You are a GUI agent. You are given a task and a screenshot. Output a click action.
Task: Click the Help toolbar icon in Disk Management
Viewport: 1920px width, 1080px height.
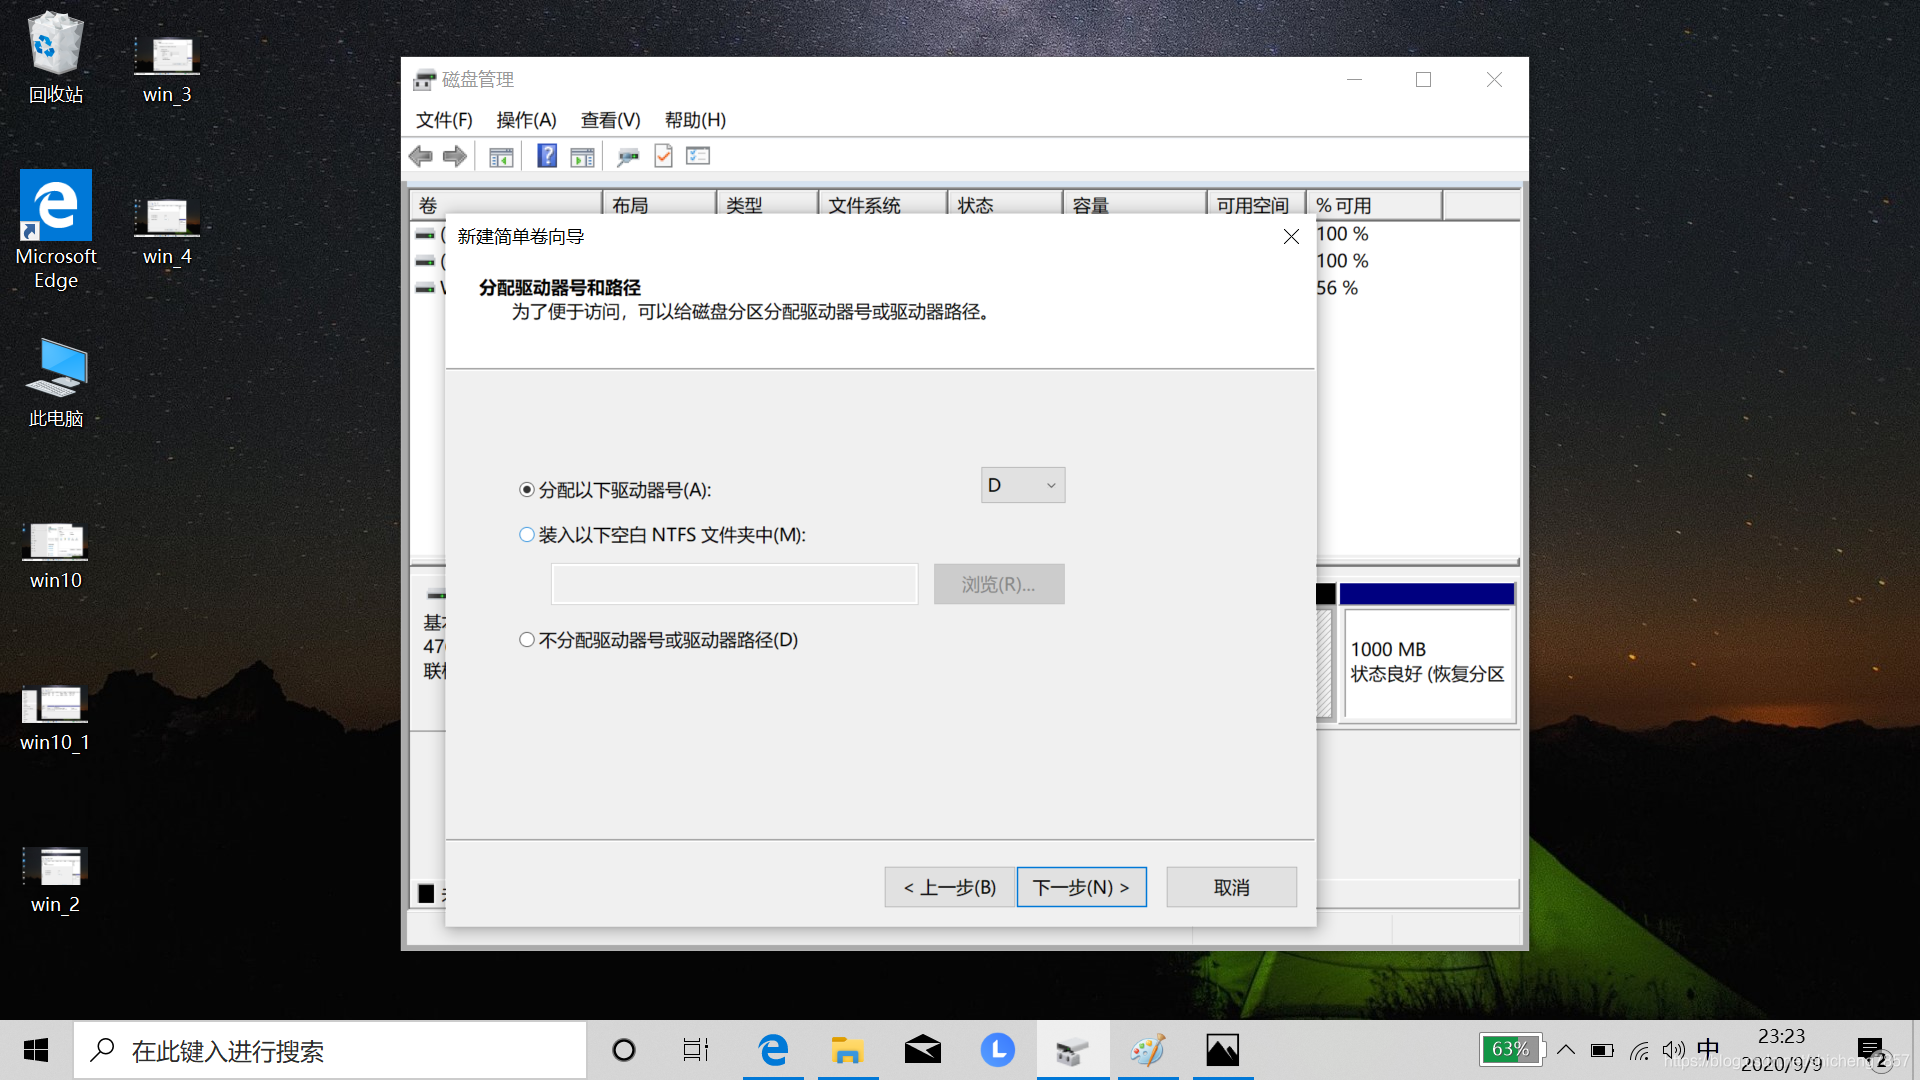547,156
